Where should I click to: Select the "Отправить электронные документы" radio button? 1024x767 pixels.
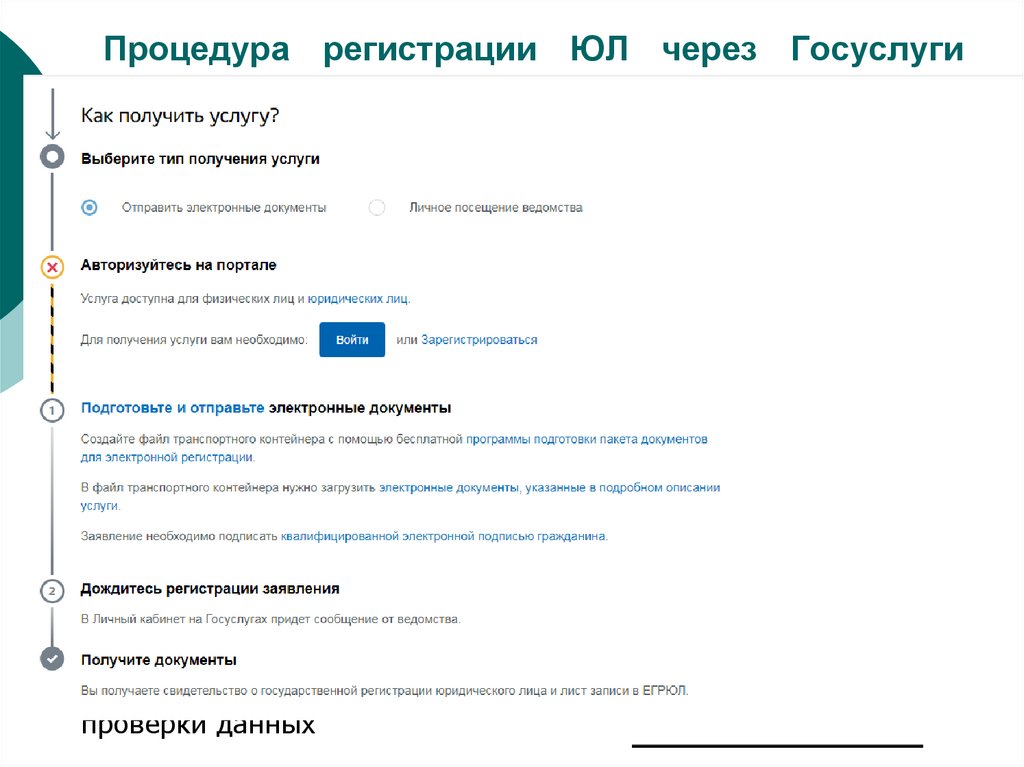pos(90,207)
